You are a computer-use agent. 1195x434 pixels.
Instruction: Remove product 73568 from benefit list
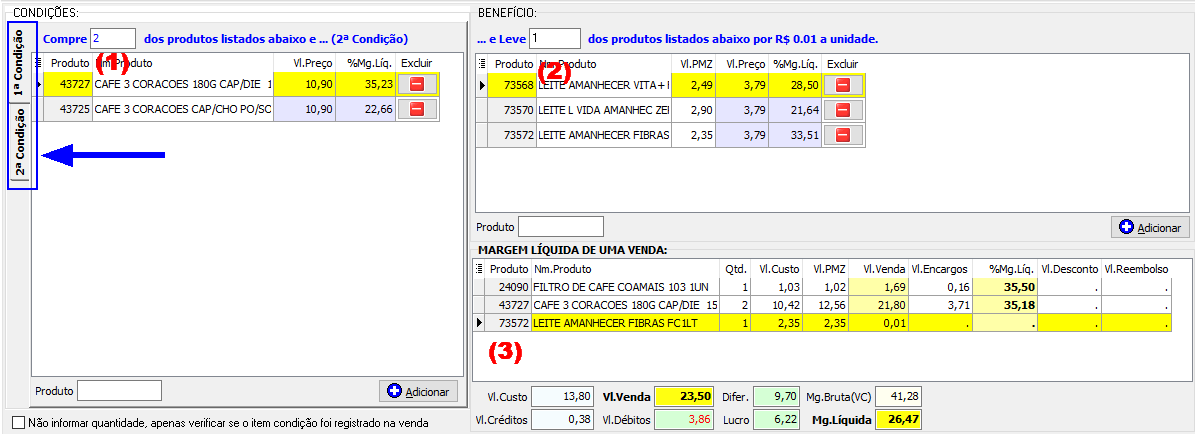(x=843, y=86)
